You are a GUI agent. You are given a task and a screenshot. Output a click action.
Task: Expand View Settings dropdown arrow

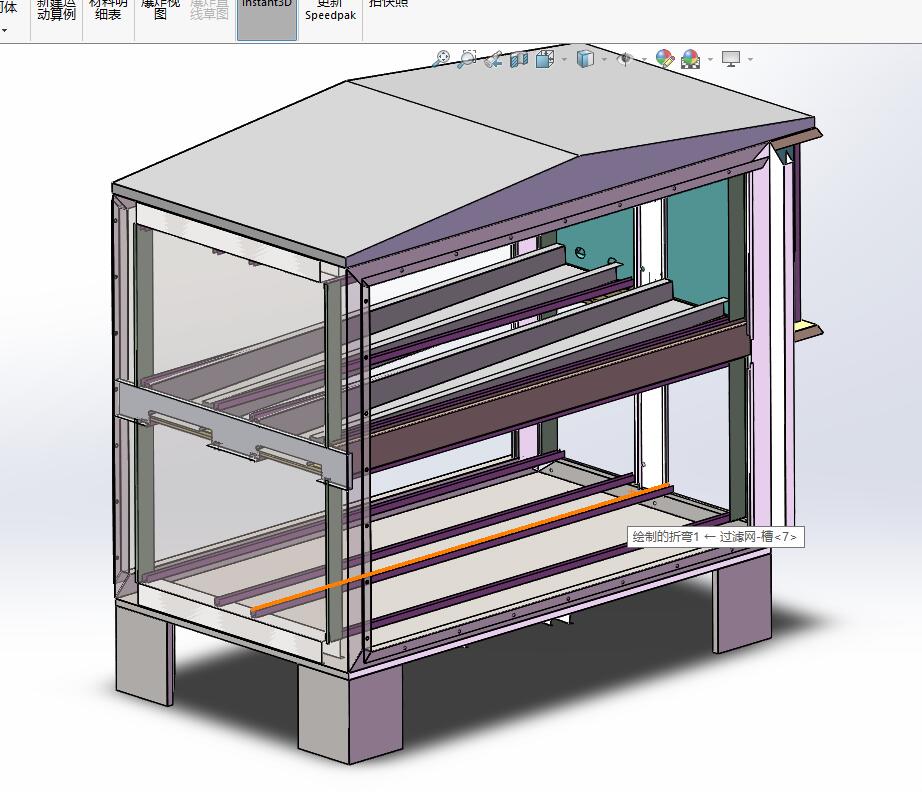(x=750, y=59)
